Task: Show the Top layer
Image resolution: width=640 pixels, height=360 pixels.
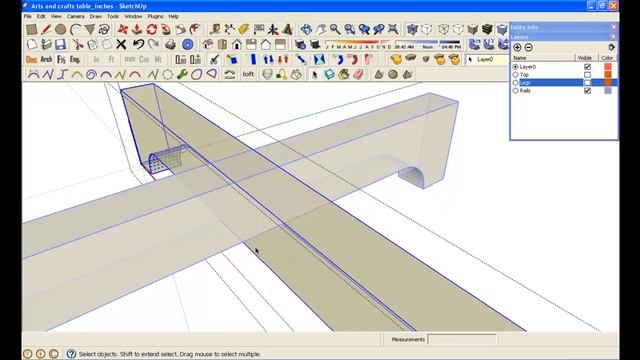Action: point(587,75)
